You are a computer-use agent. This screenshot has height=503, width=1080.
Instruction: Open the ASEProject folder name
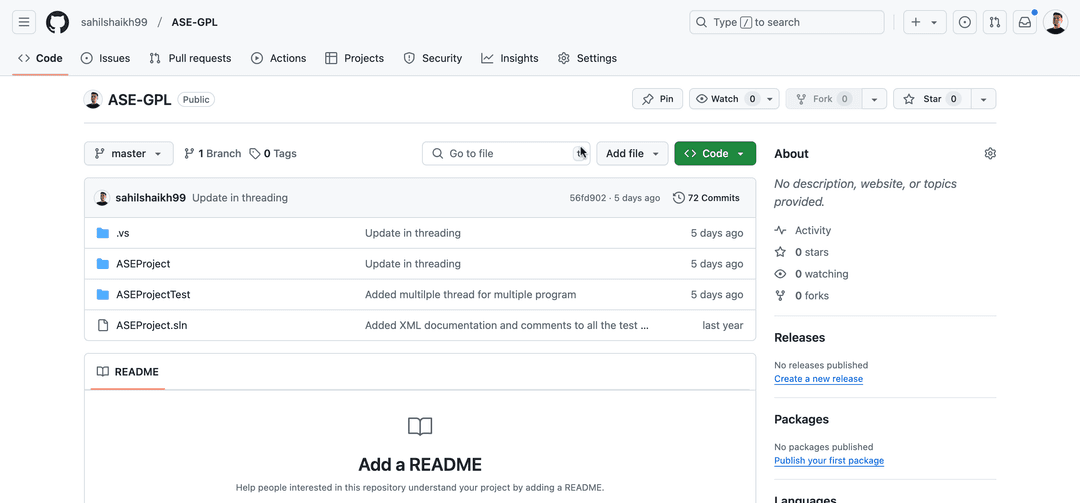(x=143, y=264)
